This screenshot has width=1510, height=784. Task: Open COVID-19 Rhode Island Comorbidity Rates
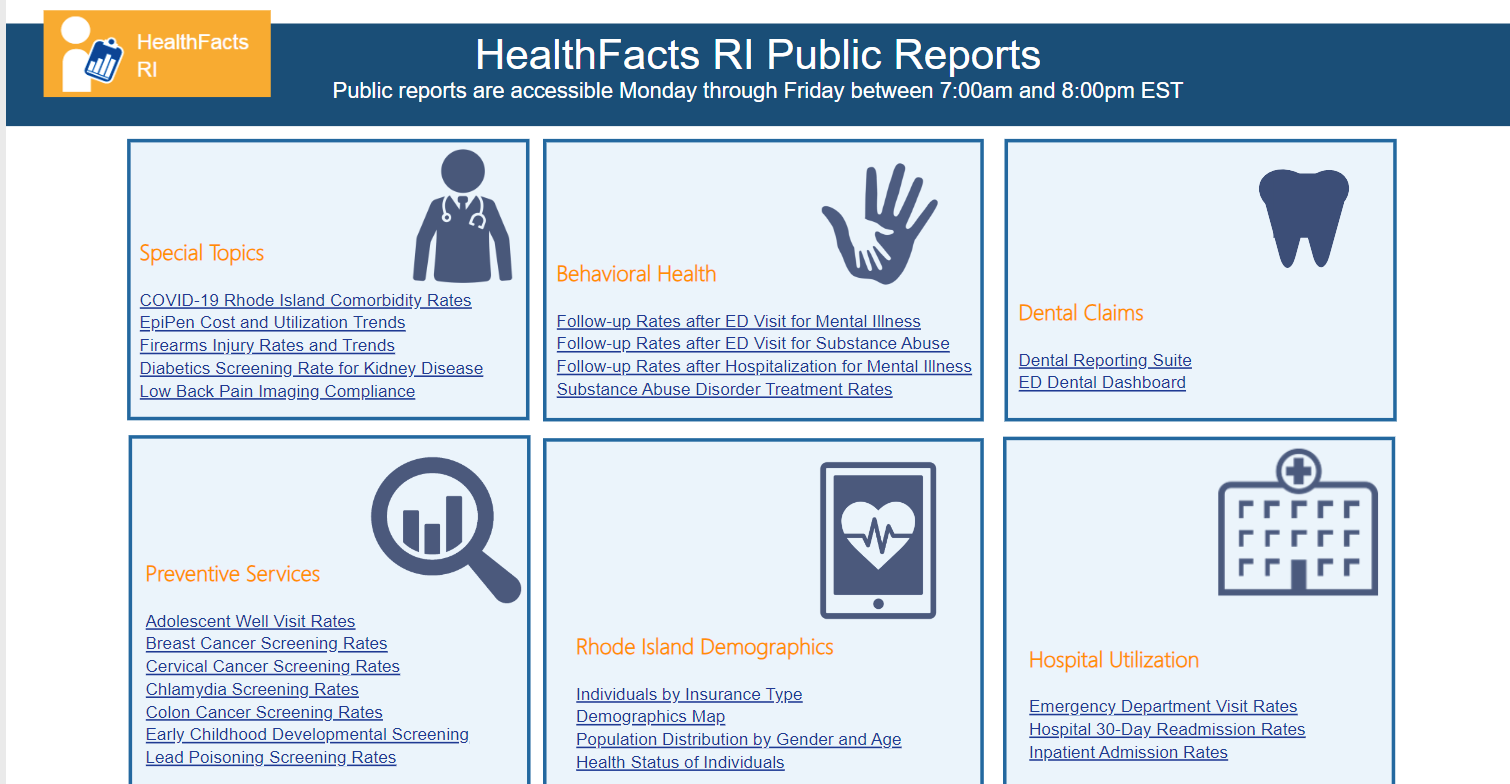(305, 300)
